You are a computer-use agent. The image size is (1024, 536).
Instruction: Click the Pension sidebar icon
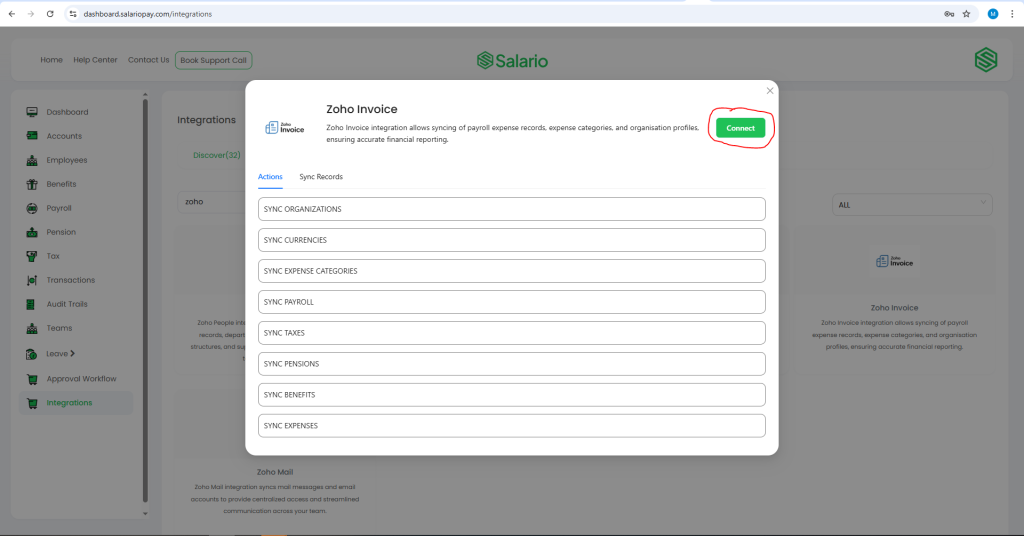[31, 232]
